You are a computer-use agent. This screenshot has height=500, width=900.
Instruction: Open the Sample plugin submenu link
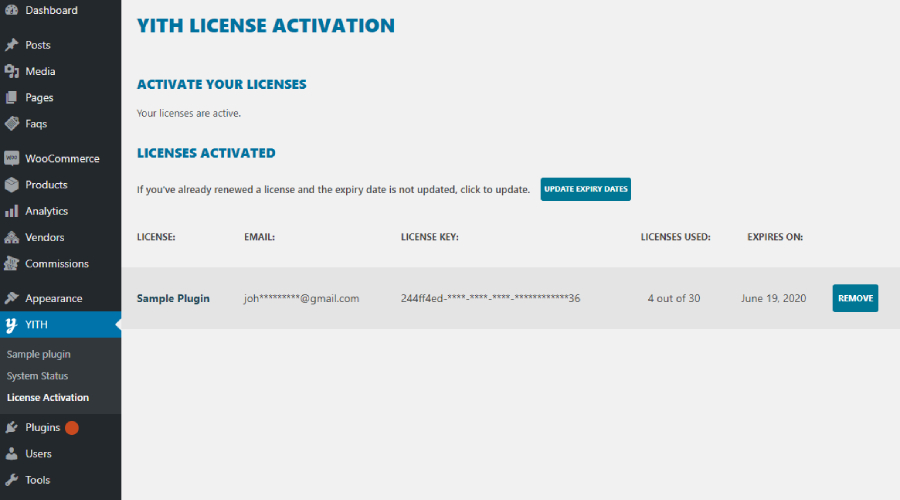point(38,354)
